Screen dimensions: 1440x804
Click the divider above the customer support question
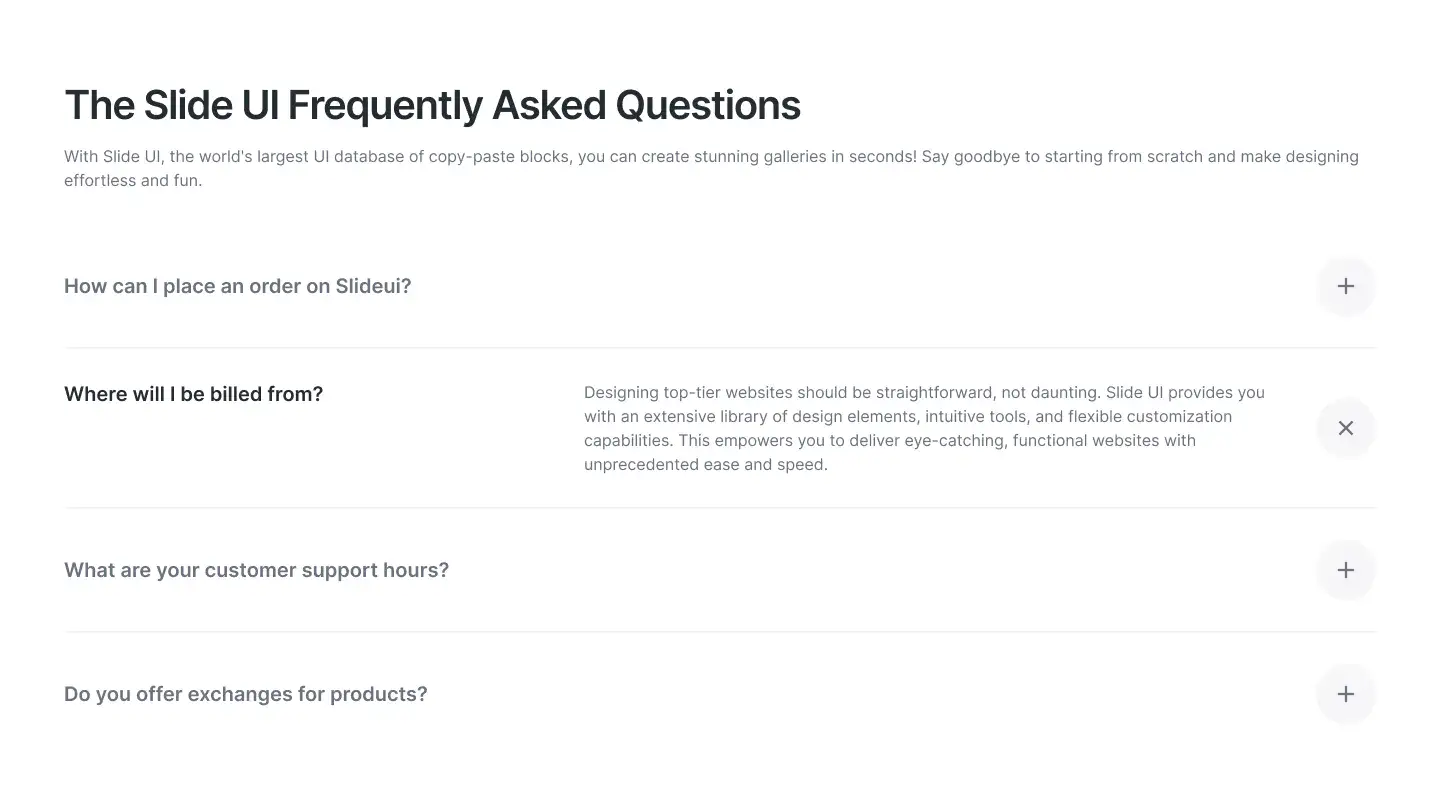[x=720, y=507]
